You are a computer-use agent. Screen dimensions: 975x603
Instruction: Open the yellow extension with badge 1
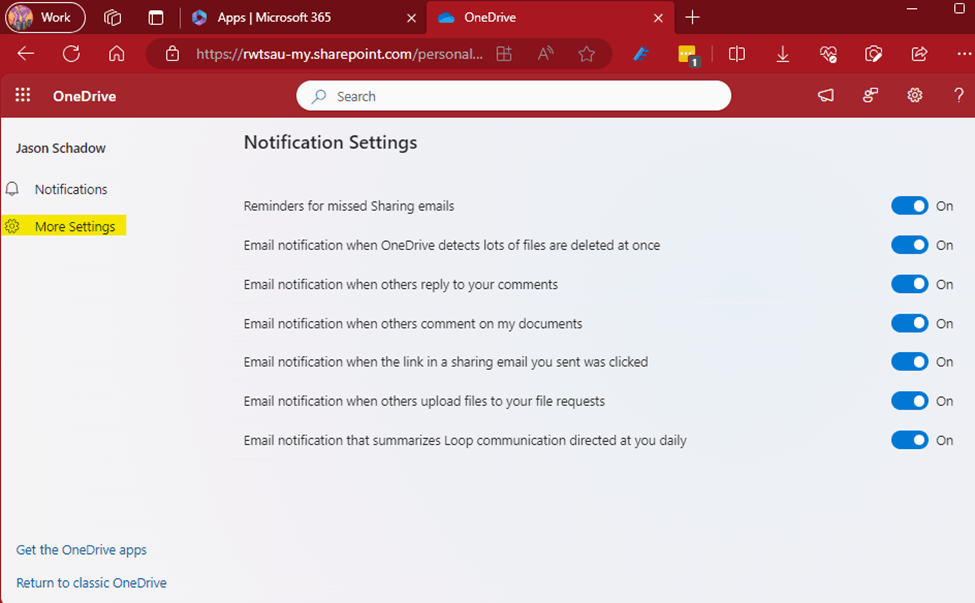688,55
